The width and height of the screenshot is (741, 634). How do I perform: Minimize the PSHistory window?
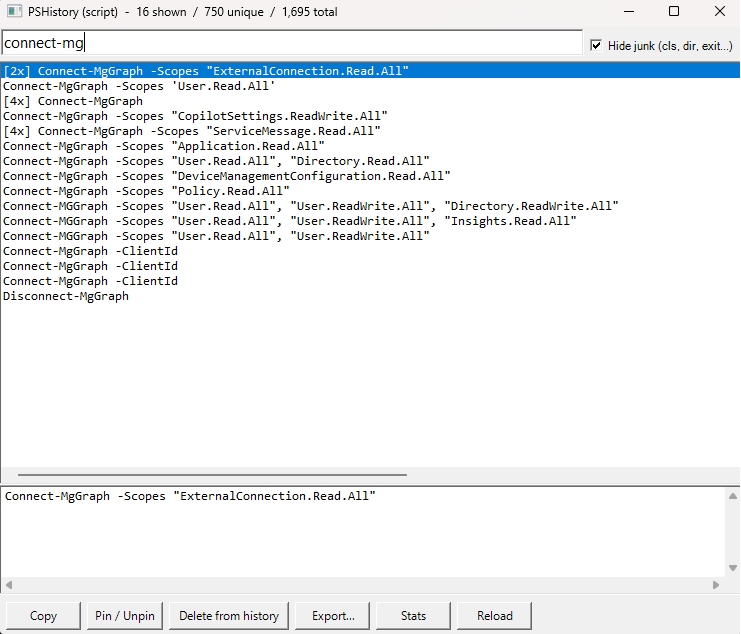click(x=629, y=11)
